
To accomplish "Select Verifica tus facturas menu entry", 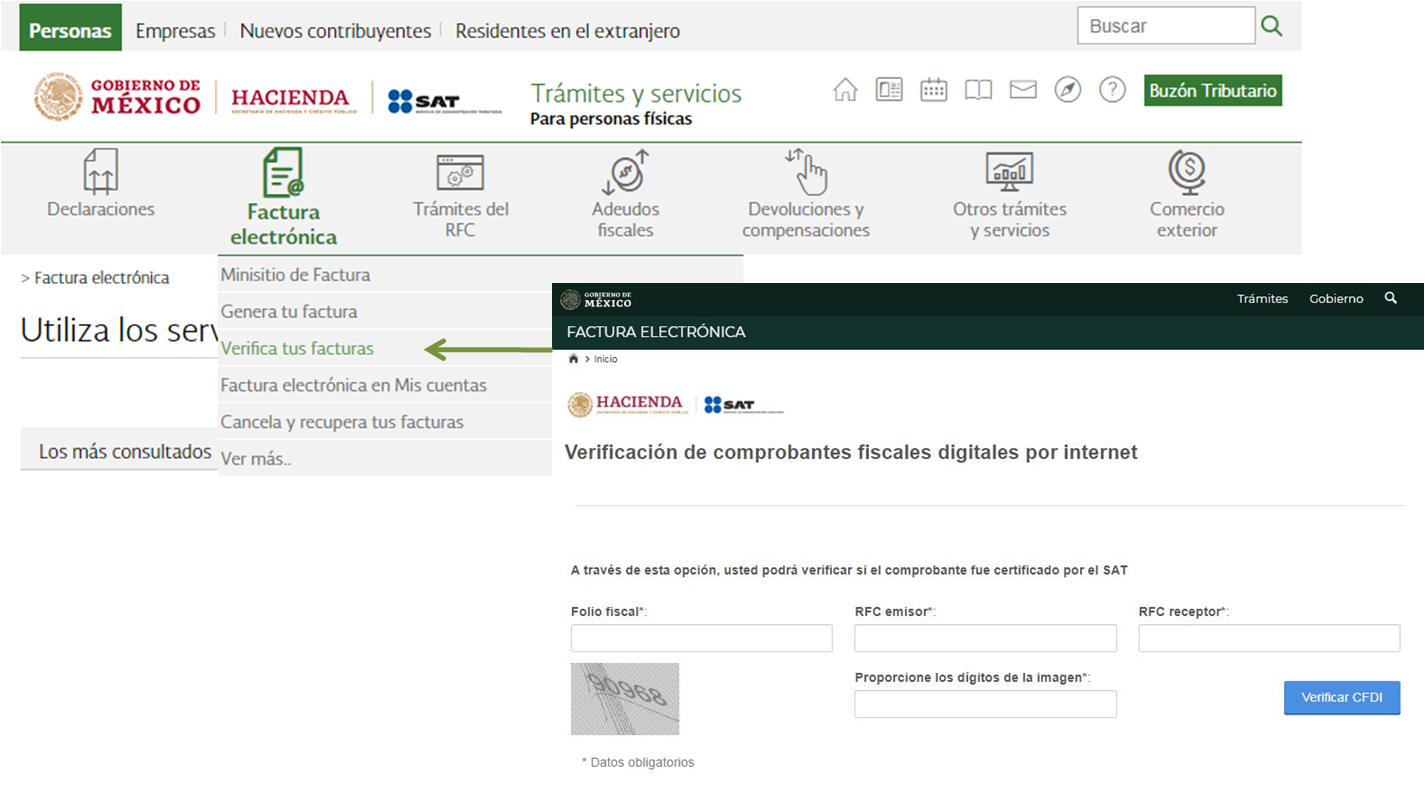I will tap(297, 349).
